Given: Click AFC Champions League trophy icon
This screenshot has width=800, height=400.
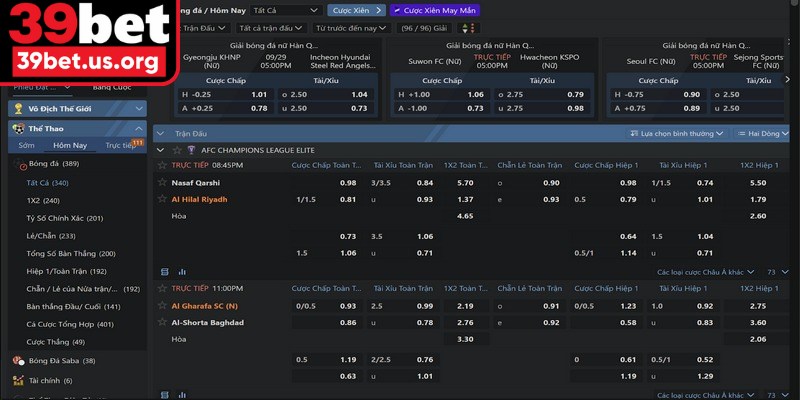Looking at the screenshot, I should (x=193, y=150).
